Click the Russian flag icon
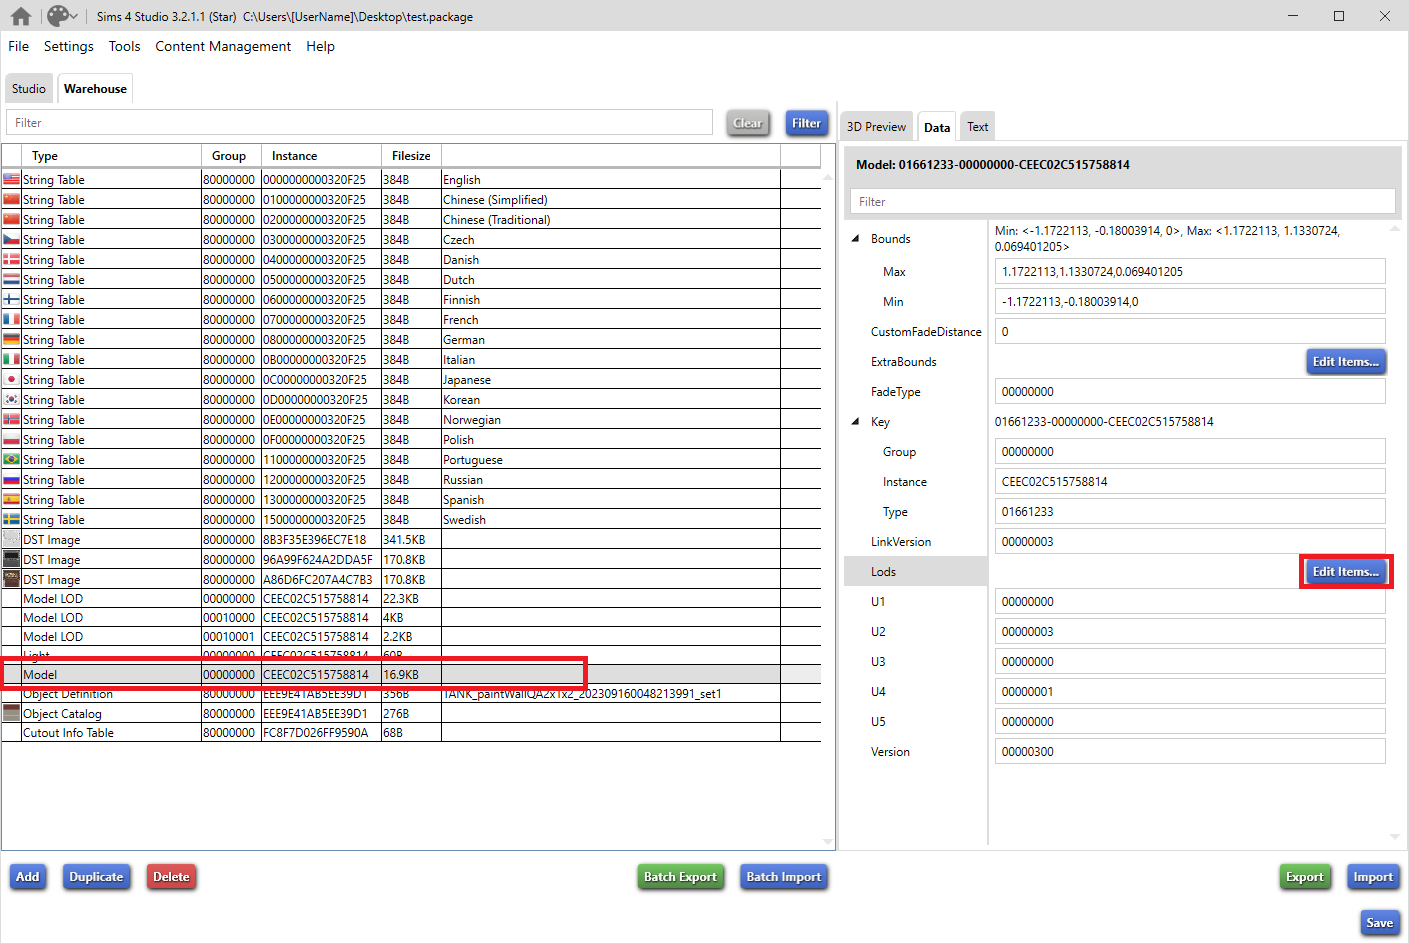This screenshot has width=1409, height=944. tap(11, 480)
